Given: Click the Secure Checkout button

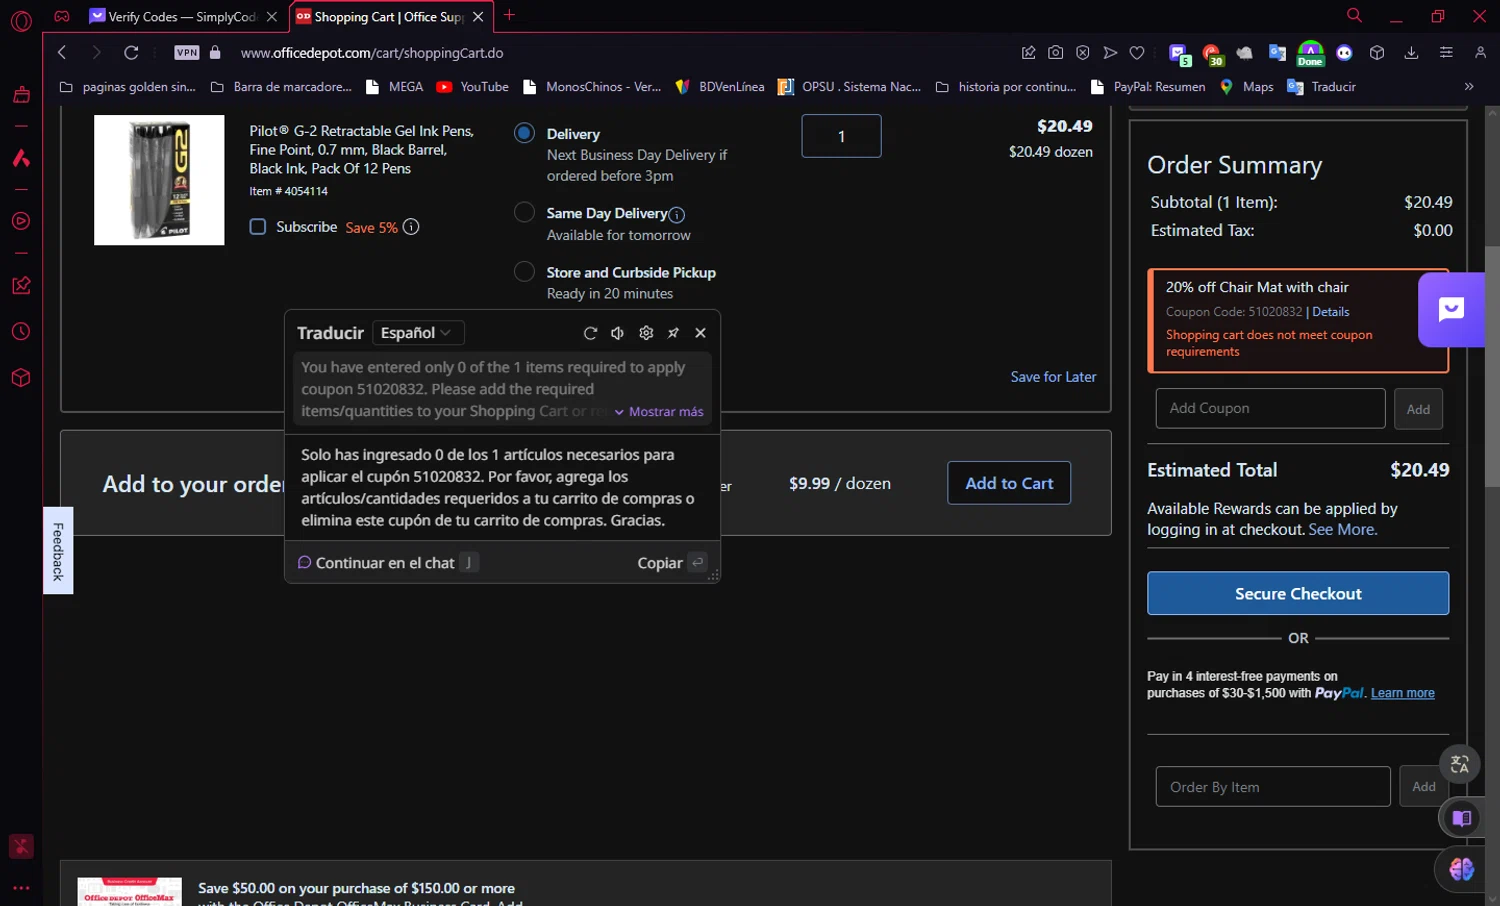Looking at the screenshot, I should (1298, 593).
